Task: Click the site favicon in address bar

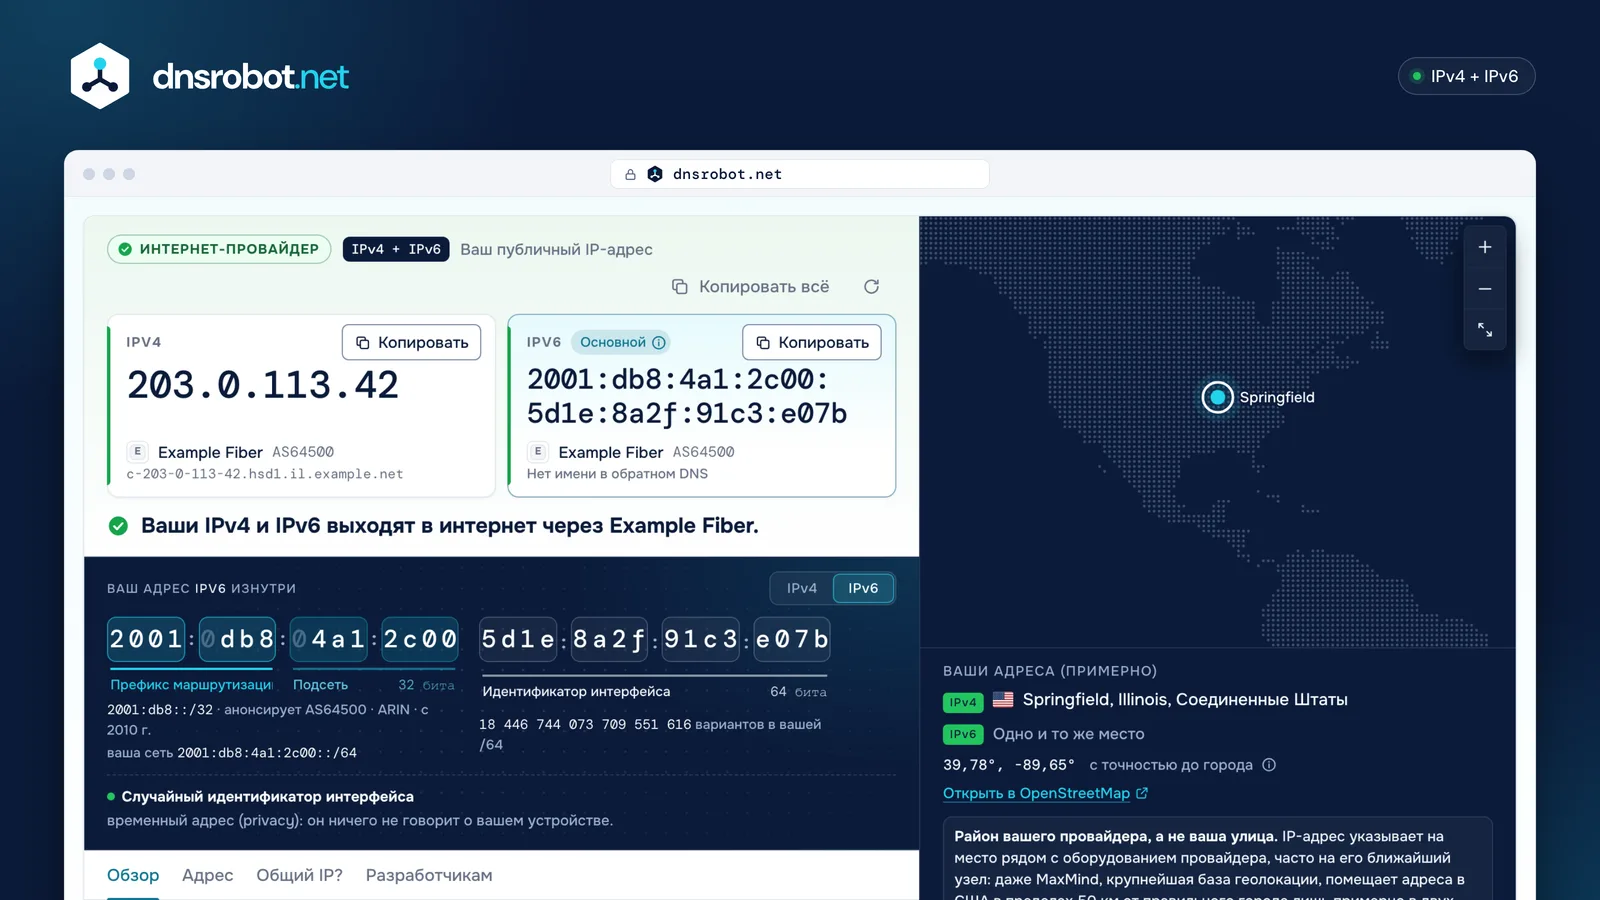Action: point(655,174)
